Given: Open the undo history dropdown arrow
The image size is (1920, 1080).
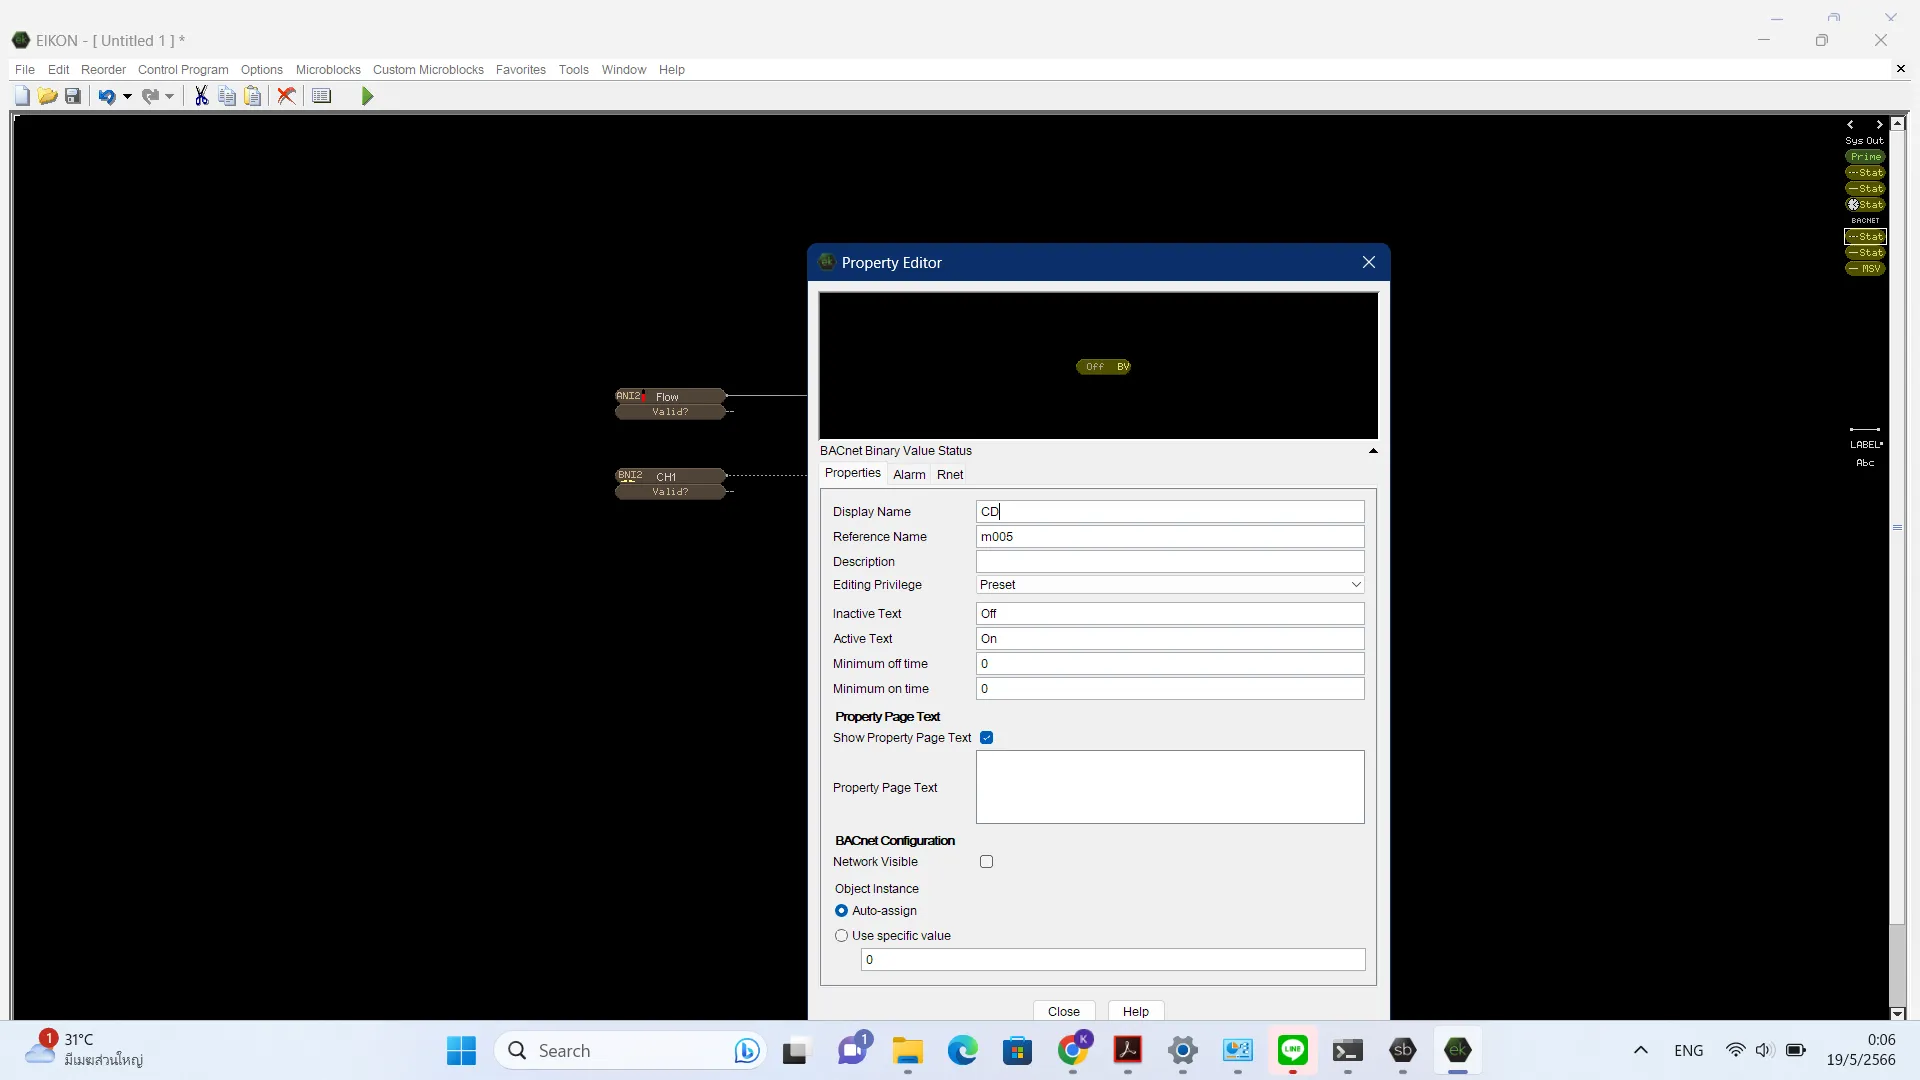Looking at the screenshot, I should point(127,96).
